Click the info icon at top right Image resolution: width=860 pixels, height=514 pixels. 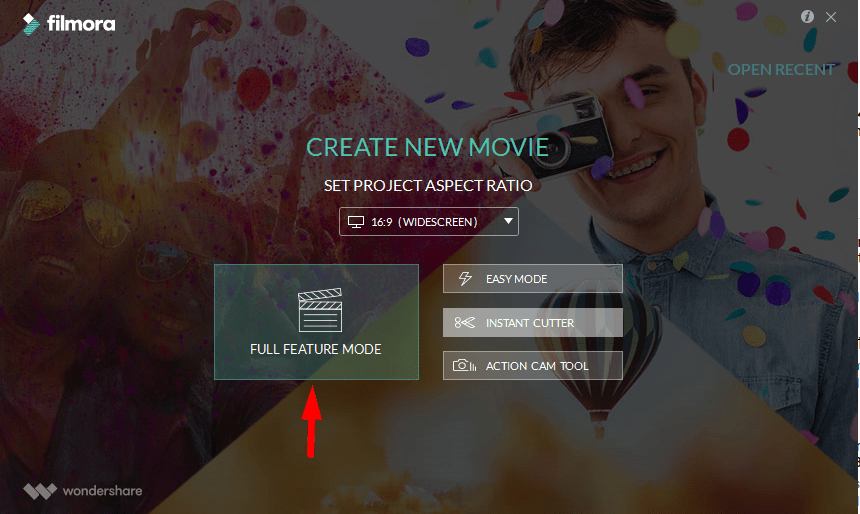807,16
